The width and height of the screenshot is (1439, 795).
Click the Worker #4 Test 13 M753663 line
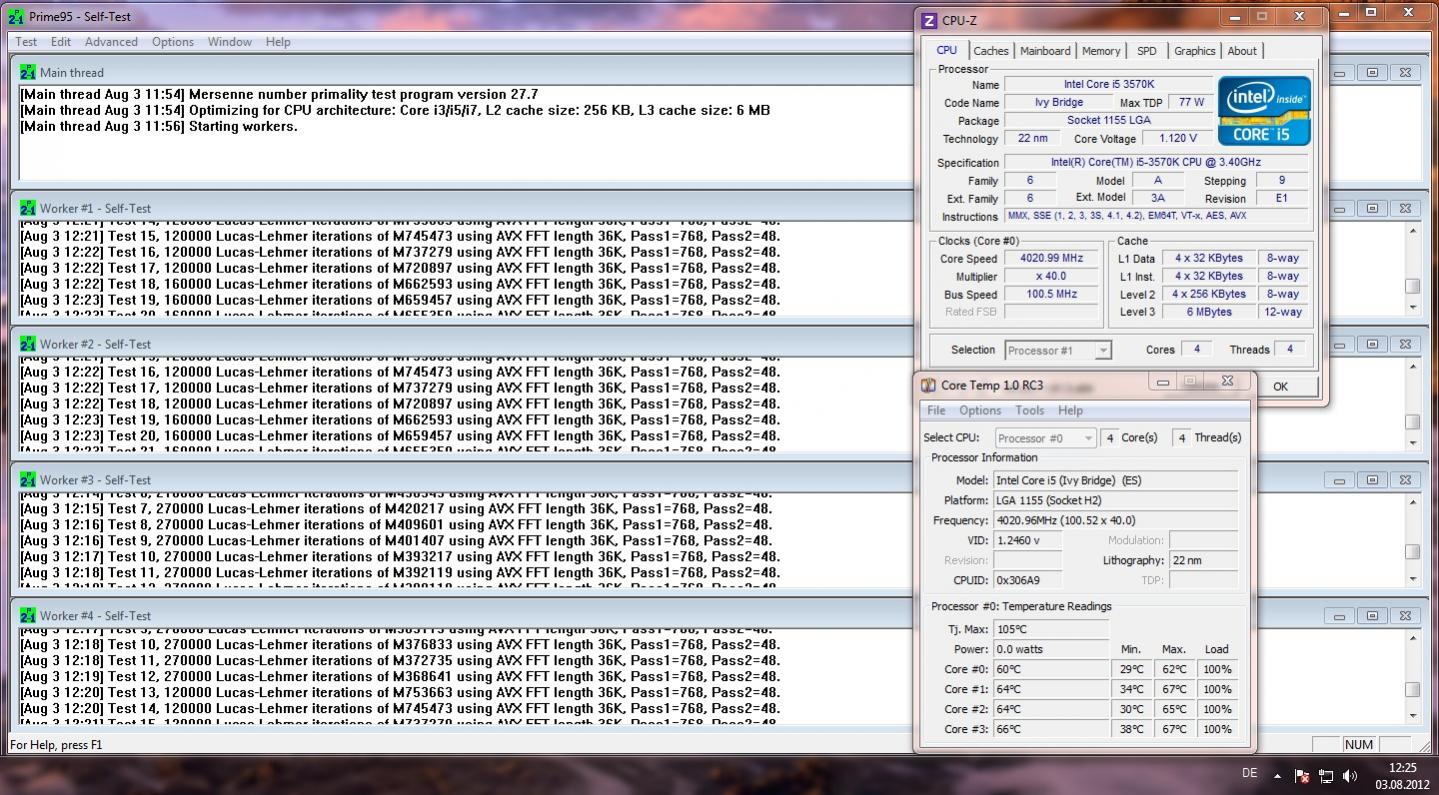(x=400, y=692)
